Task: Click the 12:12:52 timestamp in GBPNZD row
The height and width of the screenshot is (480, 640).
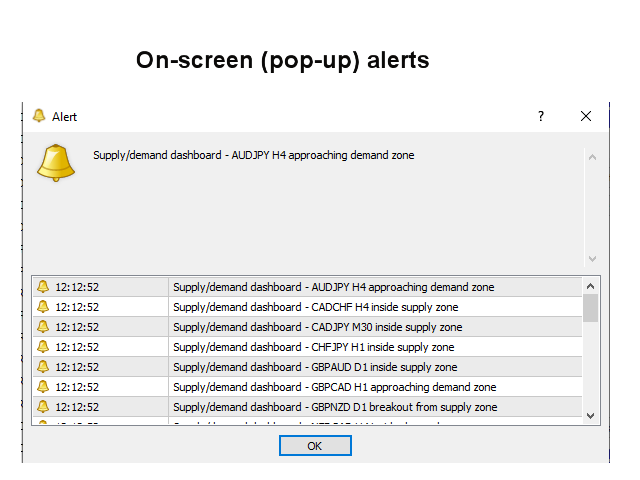Action: [x=77, y=407]
